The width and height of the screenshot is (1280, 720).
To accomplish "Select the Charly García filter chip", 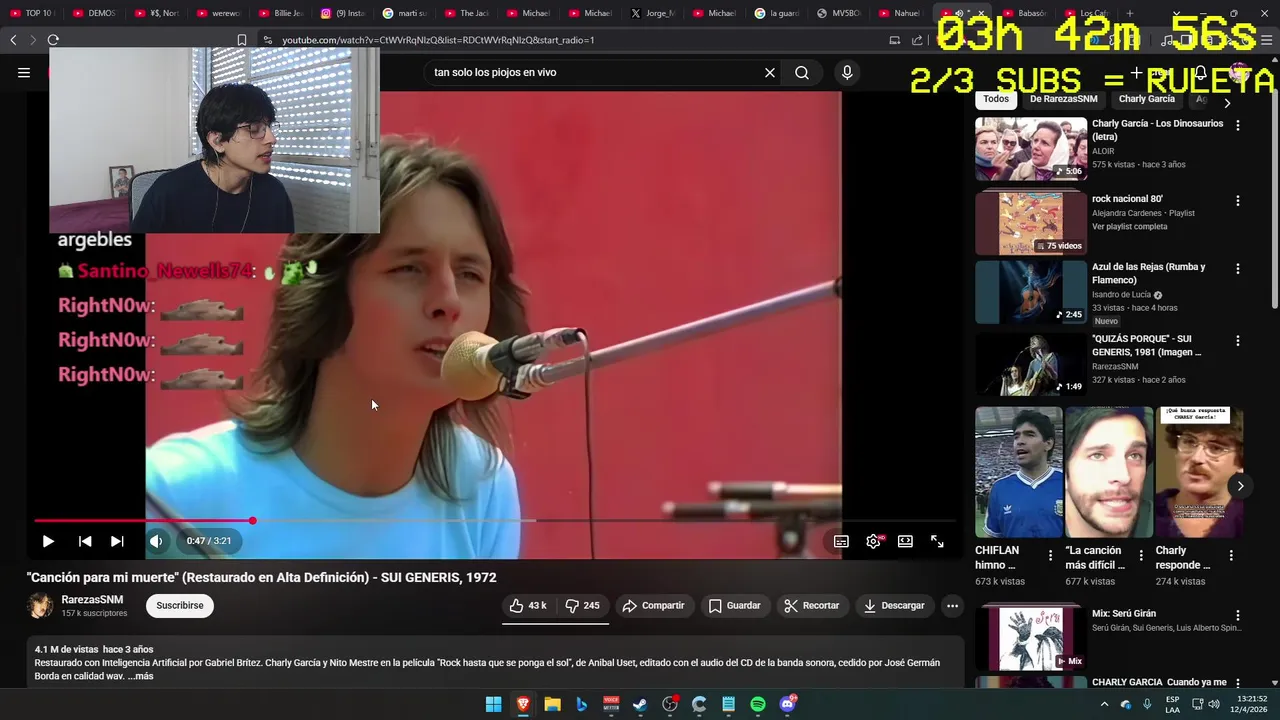I will (x=1147, y=99).
